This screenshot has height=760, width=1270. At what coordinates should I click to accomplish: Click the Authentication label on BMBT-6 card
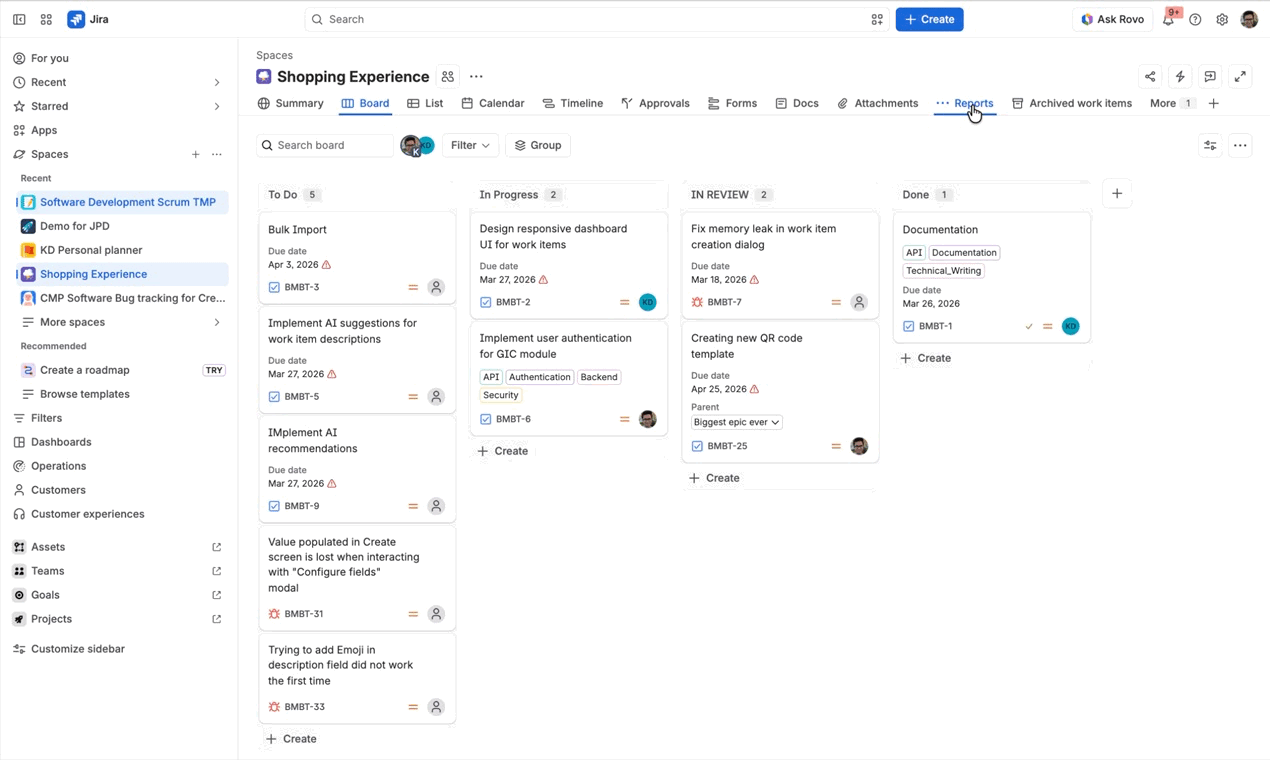coord(540,377)
